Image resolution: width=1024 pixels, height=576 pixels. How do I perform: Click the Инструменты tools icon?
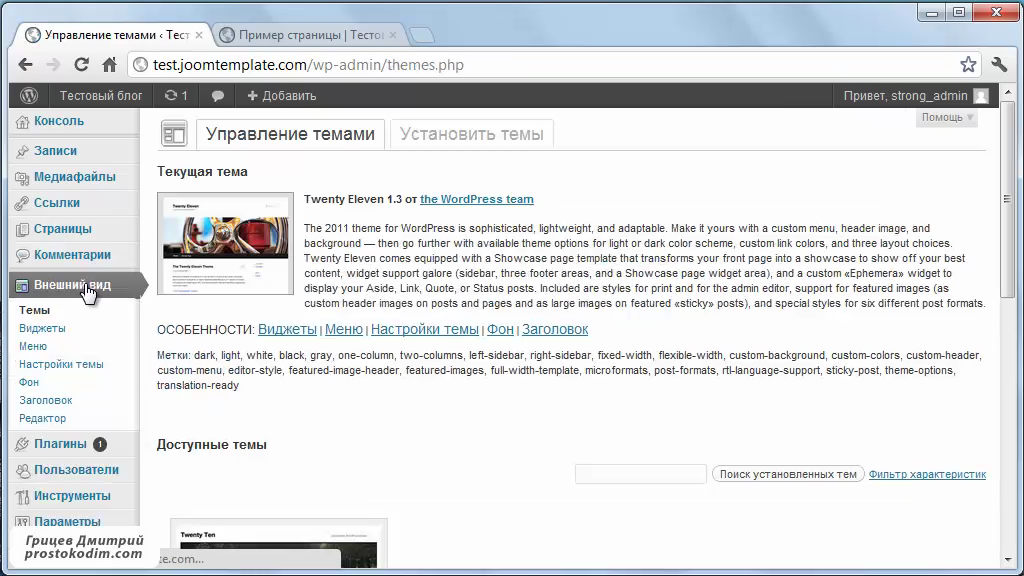tap(22, 496)
